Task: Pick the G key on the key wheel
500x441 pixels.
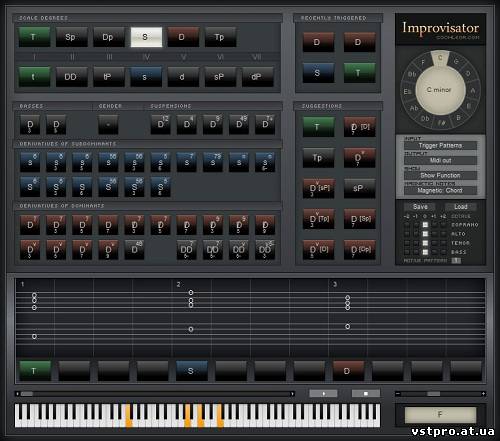Action: (456, 61)
